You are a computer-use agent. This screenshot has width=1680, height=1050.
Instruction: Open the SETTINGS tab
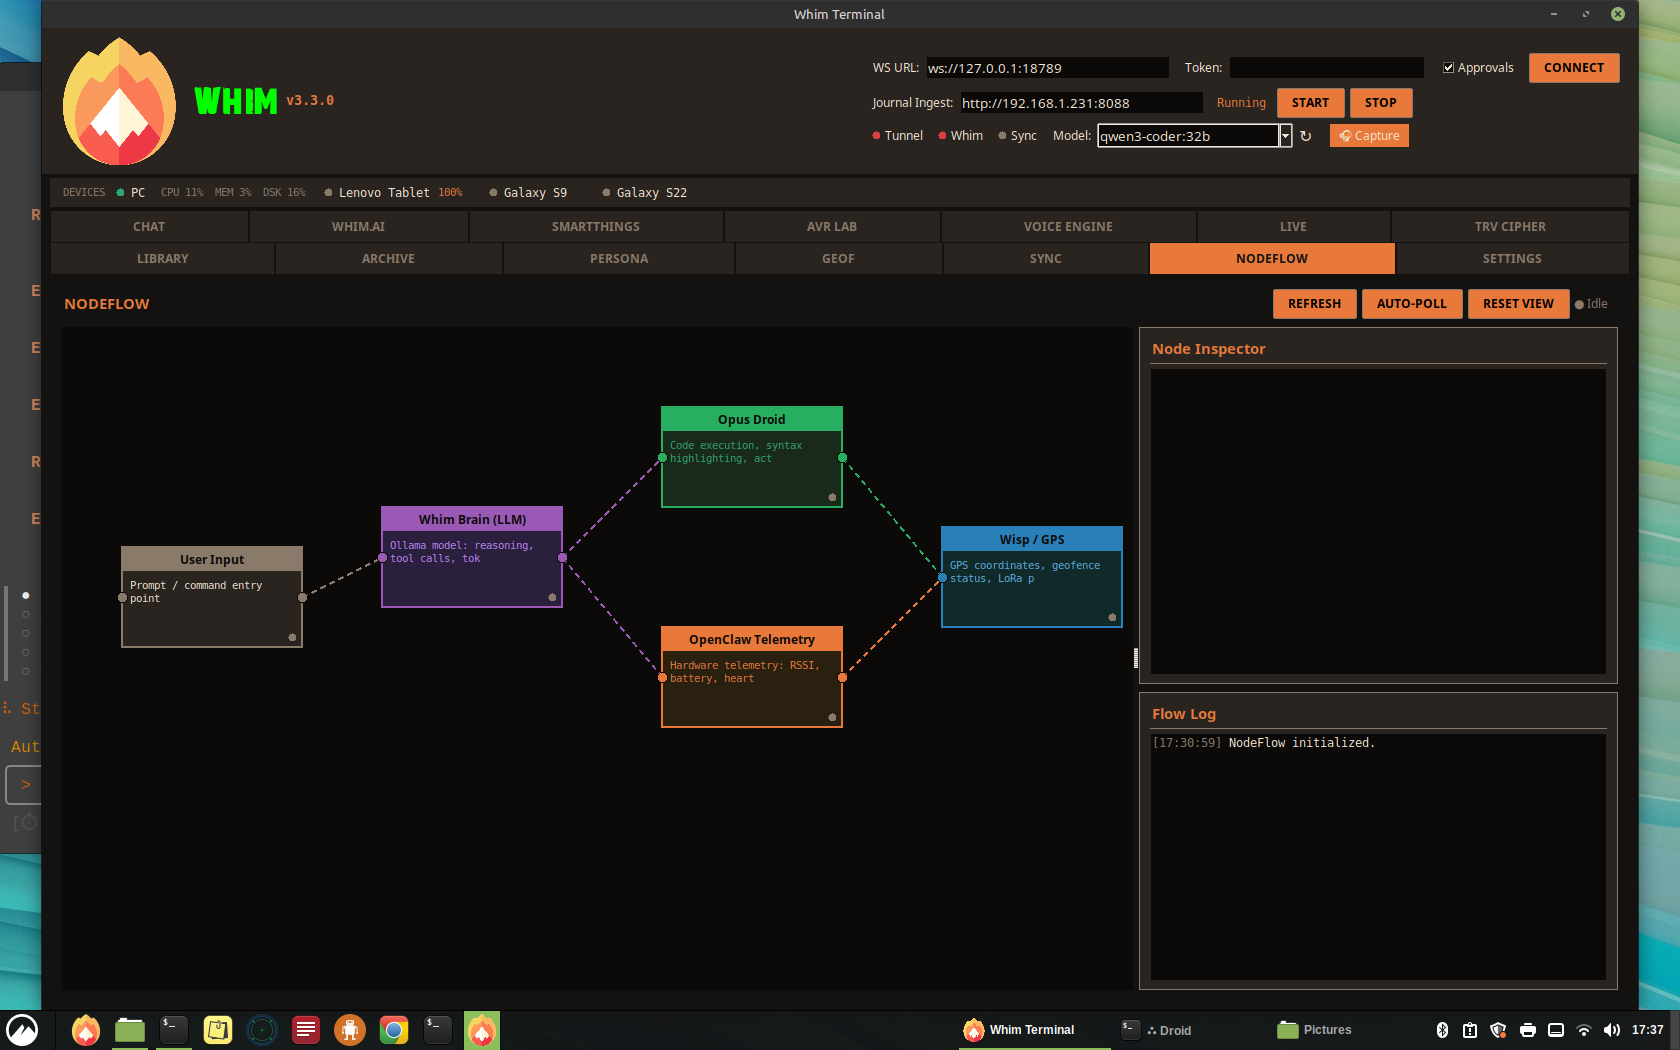(x=1512, y=258)
